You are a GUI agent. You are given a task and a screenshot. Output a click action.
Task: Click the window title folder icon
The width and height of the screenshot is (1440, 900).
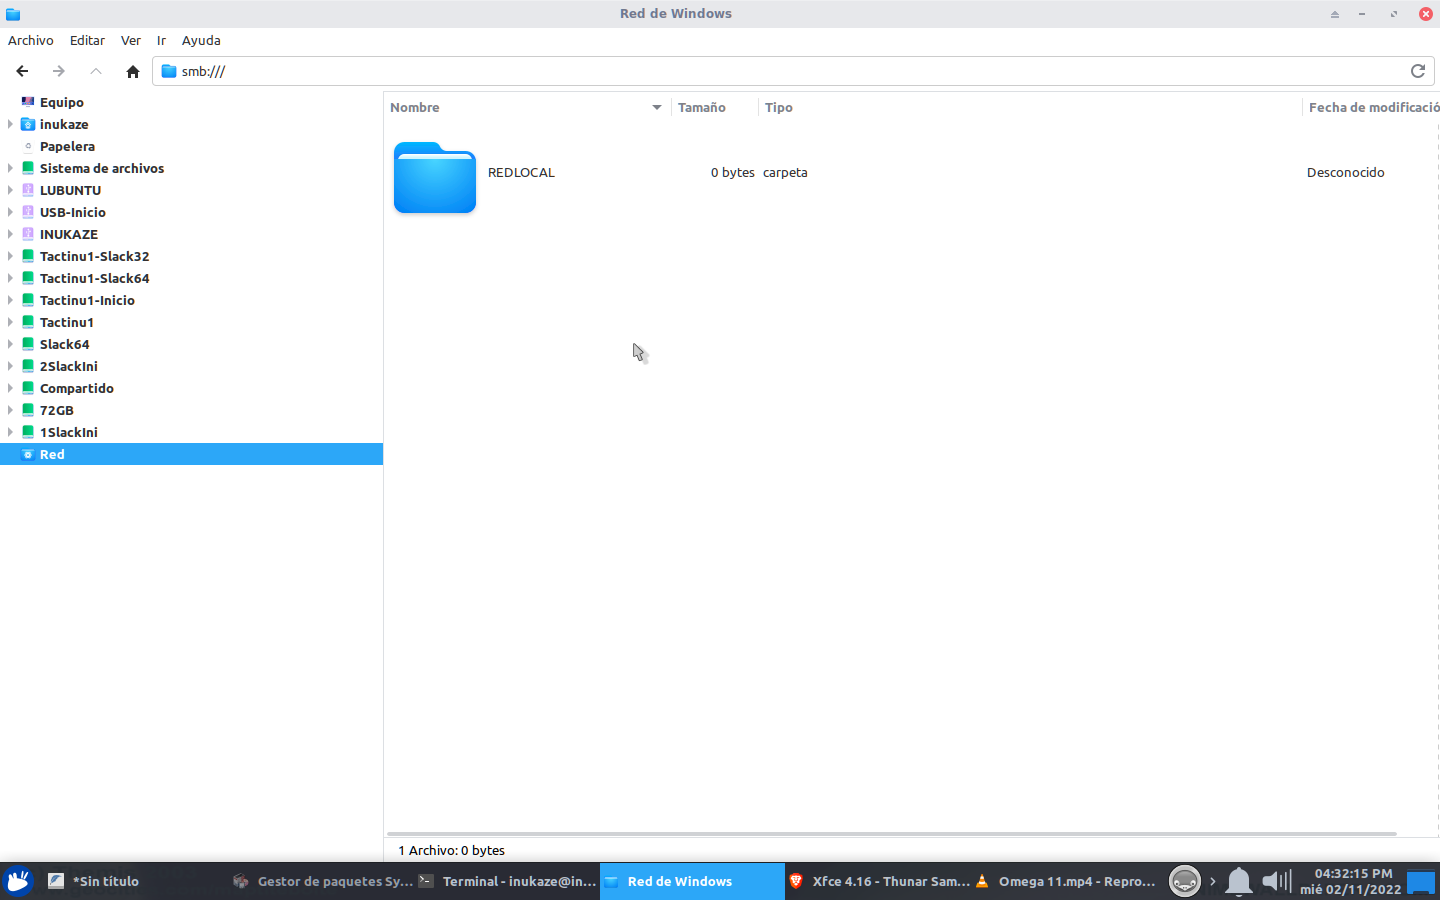13,14
